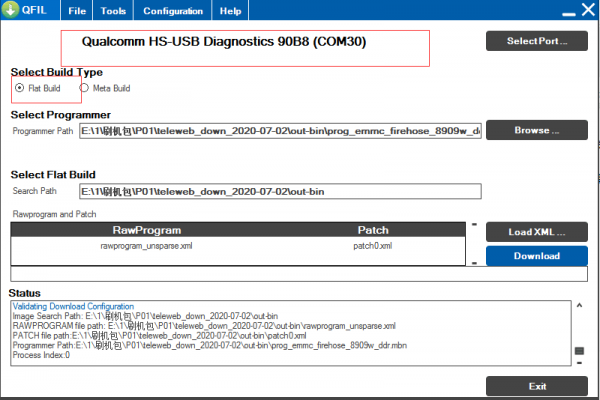Click the blue Download button
Viewport: 600px width, 400px height.
coord(536,256)
